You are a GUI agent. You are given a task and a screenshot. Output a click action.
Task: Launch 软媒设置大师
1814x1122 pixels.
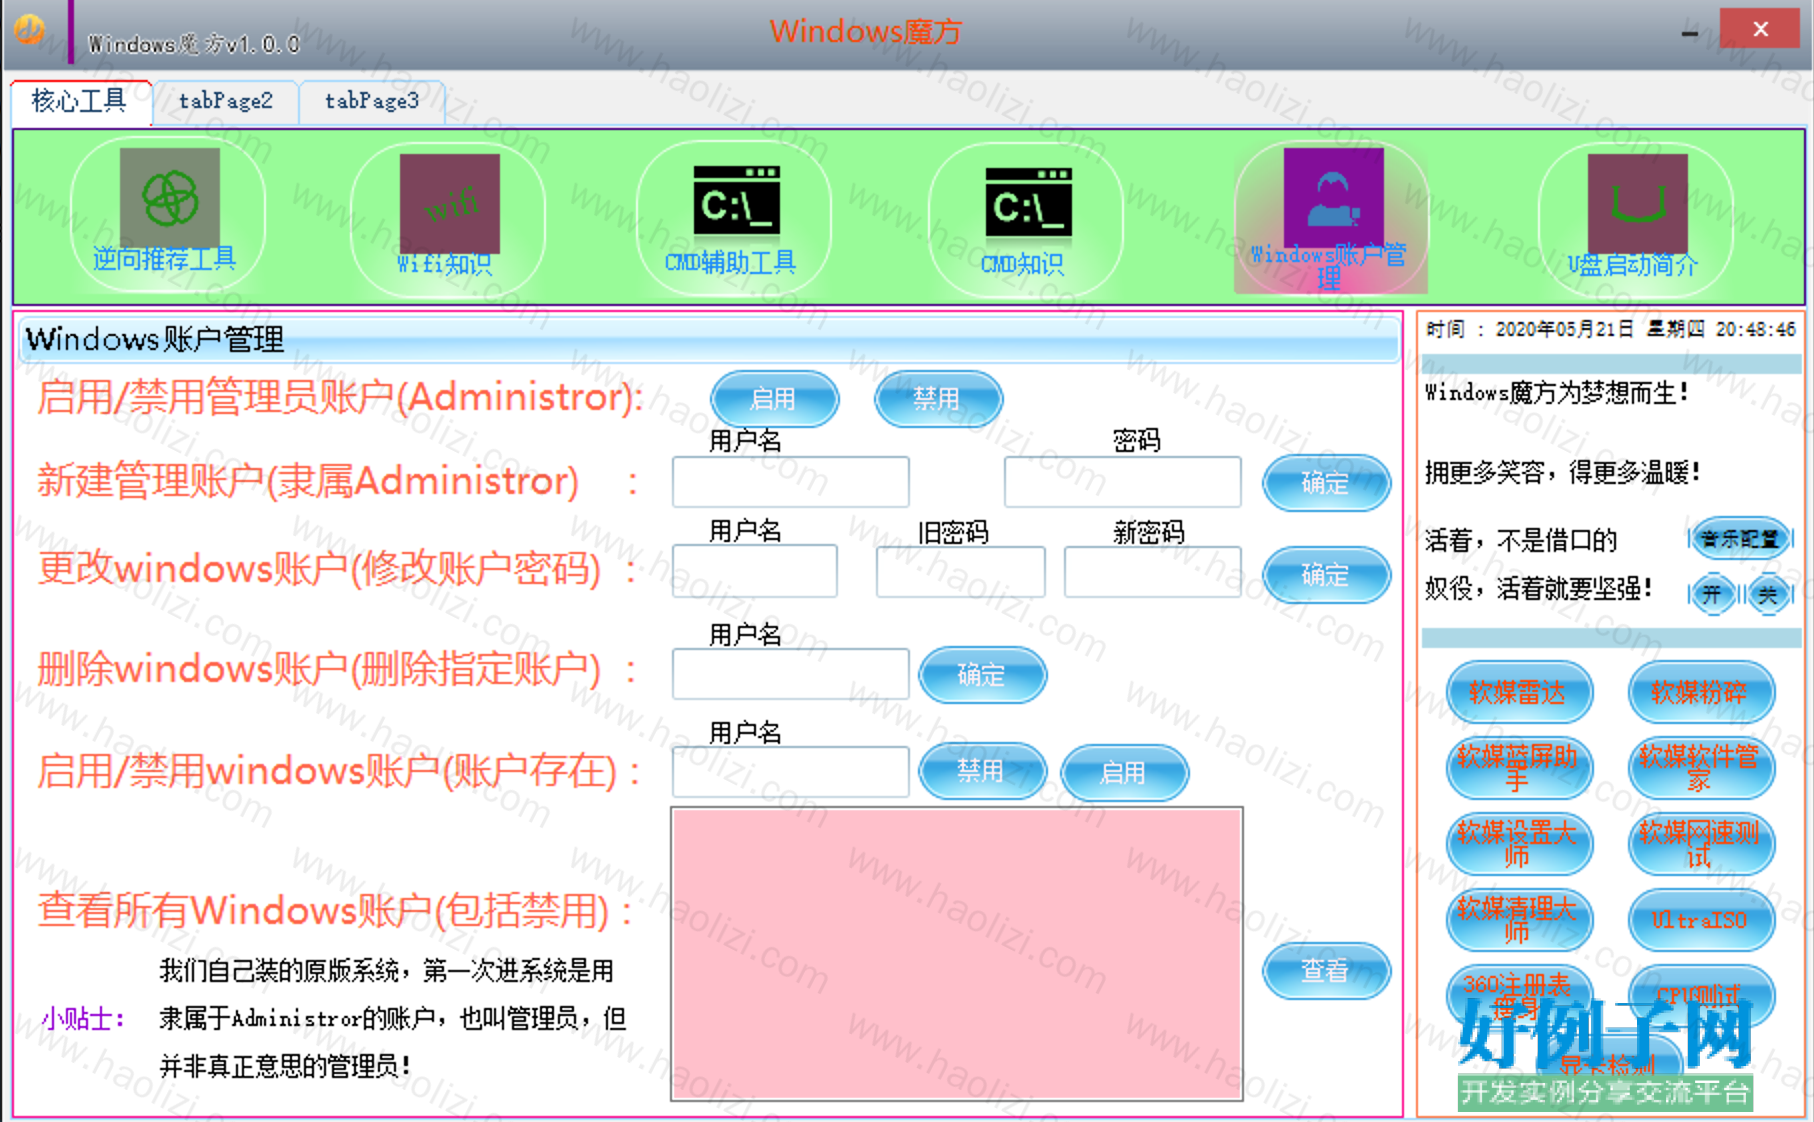click(x=1519, y=844)
